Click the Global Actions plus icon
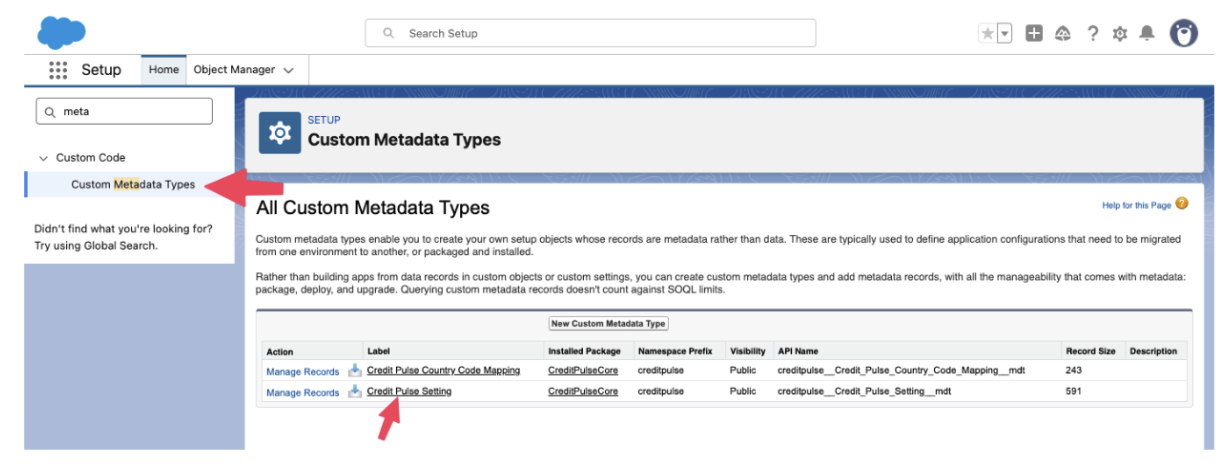This screenshot has width=1224, height=464. click(x=1035, y=33)
